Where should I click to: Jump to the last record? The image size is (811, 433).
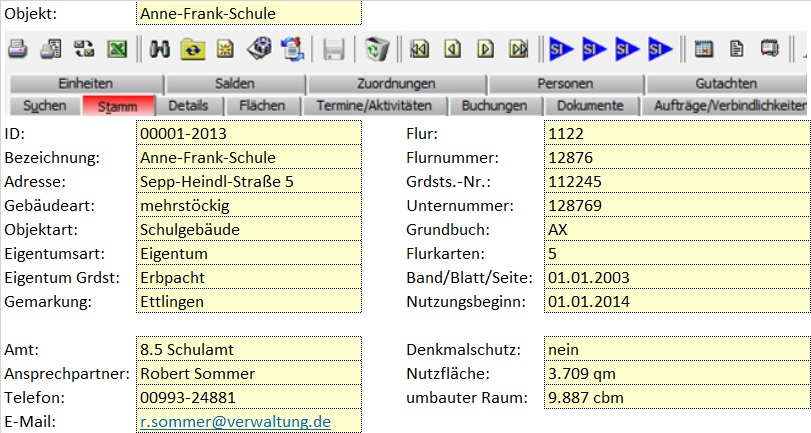[518, 48]
